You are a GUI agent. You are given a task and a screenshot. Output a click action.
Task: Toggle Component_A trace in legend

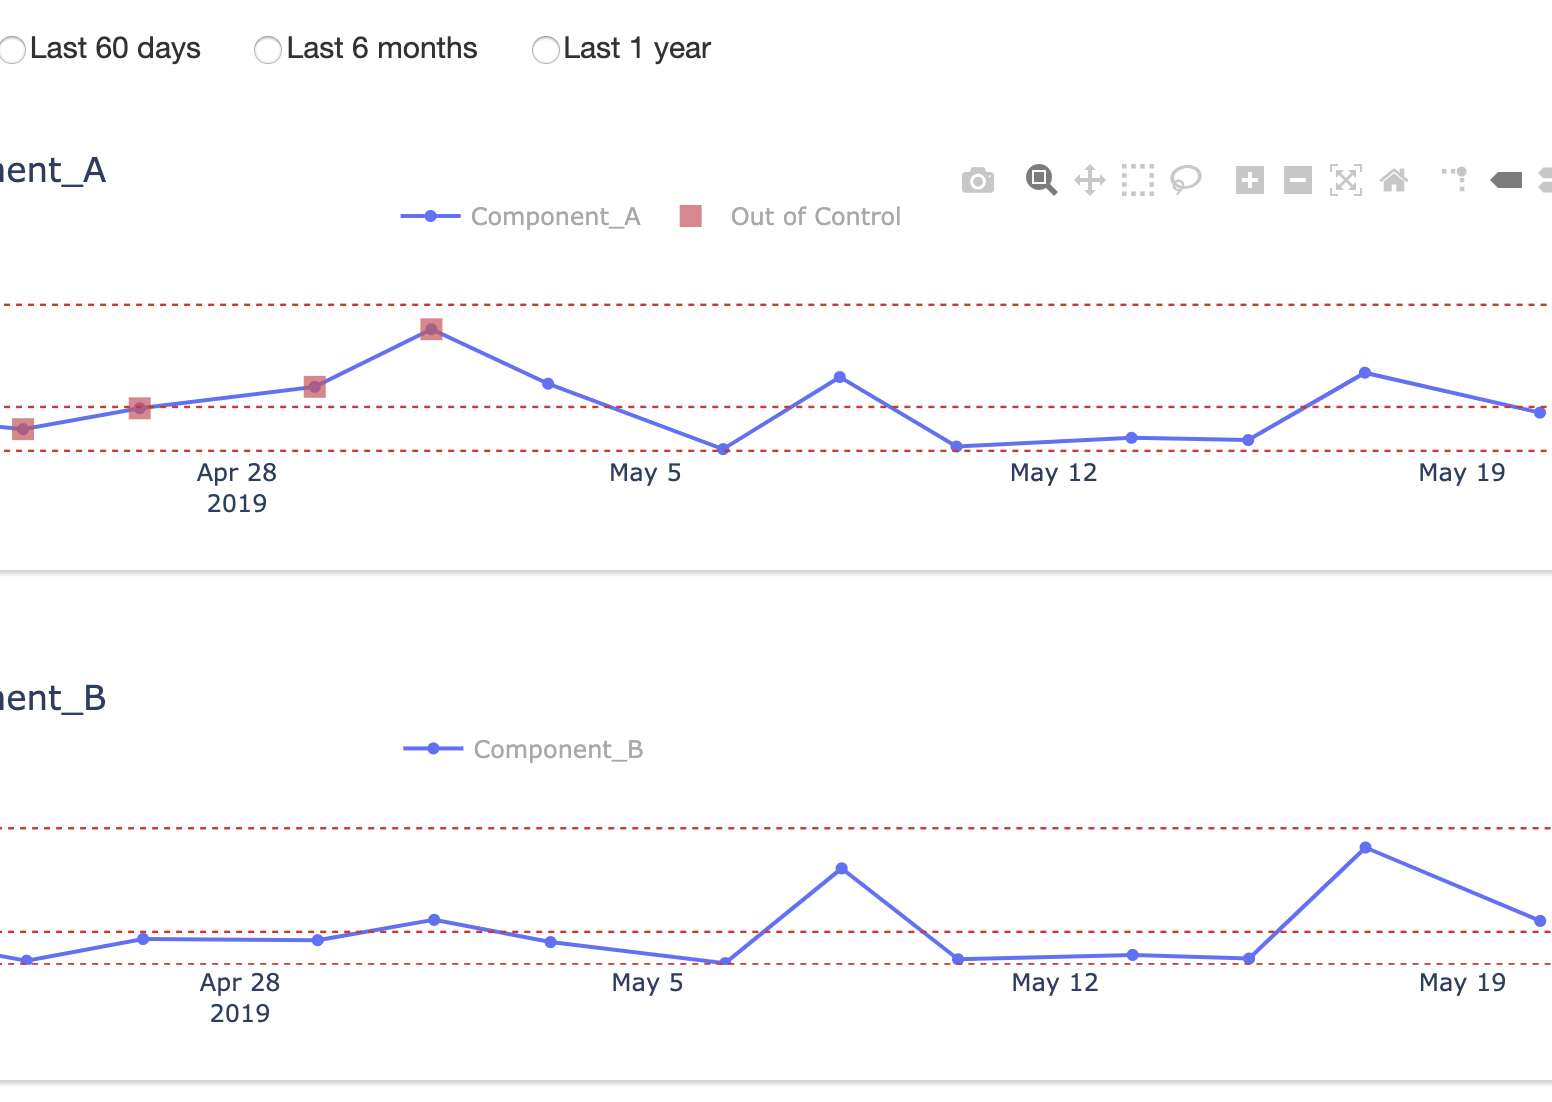point(554,217)
